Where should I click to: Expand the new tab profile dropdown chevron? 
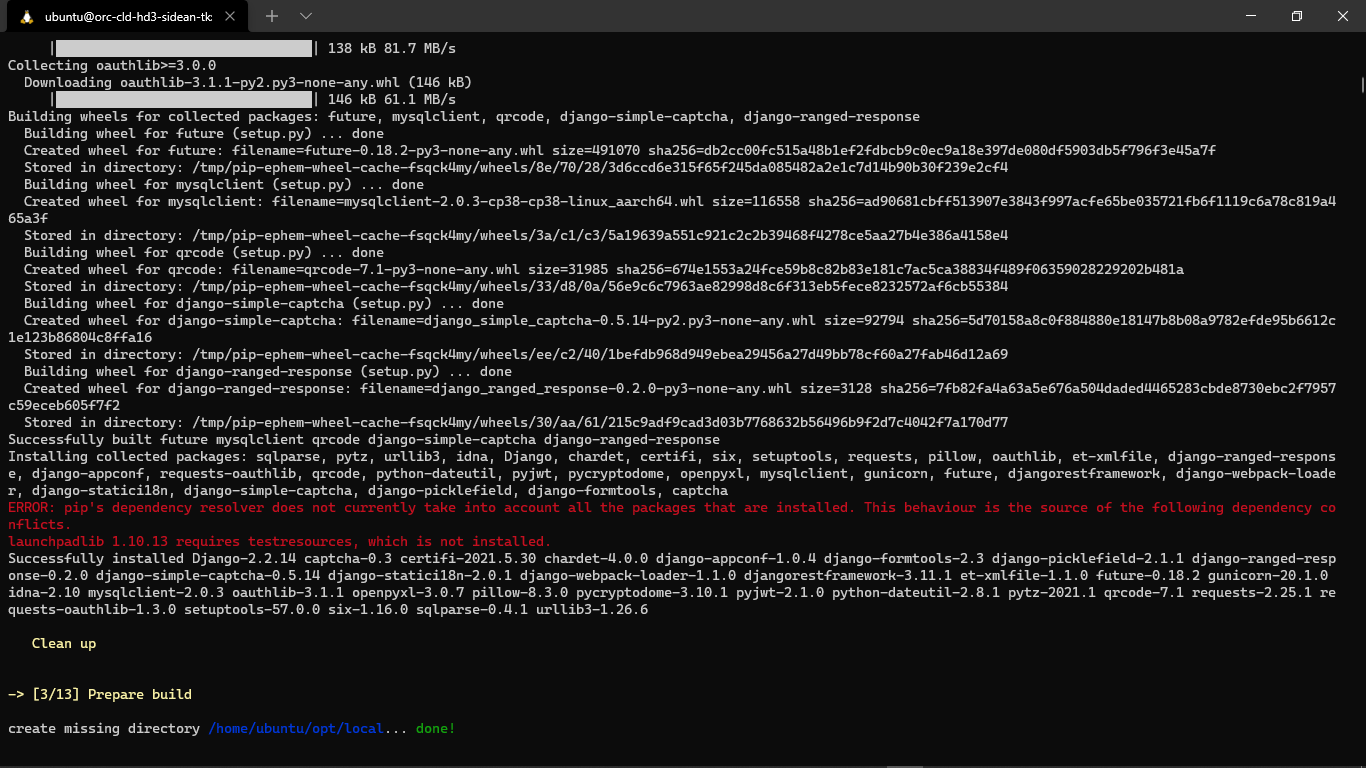[x=306, y=17]
